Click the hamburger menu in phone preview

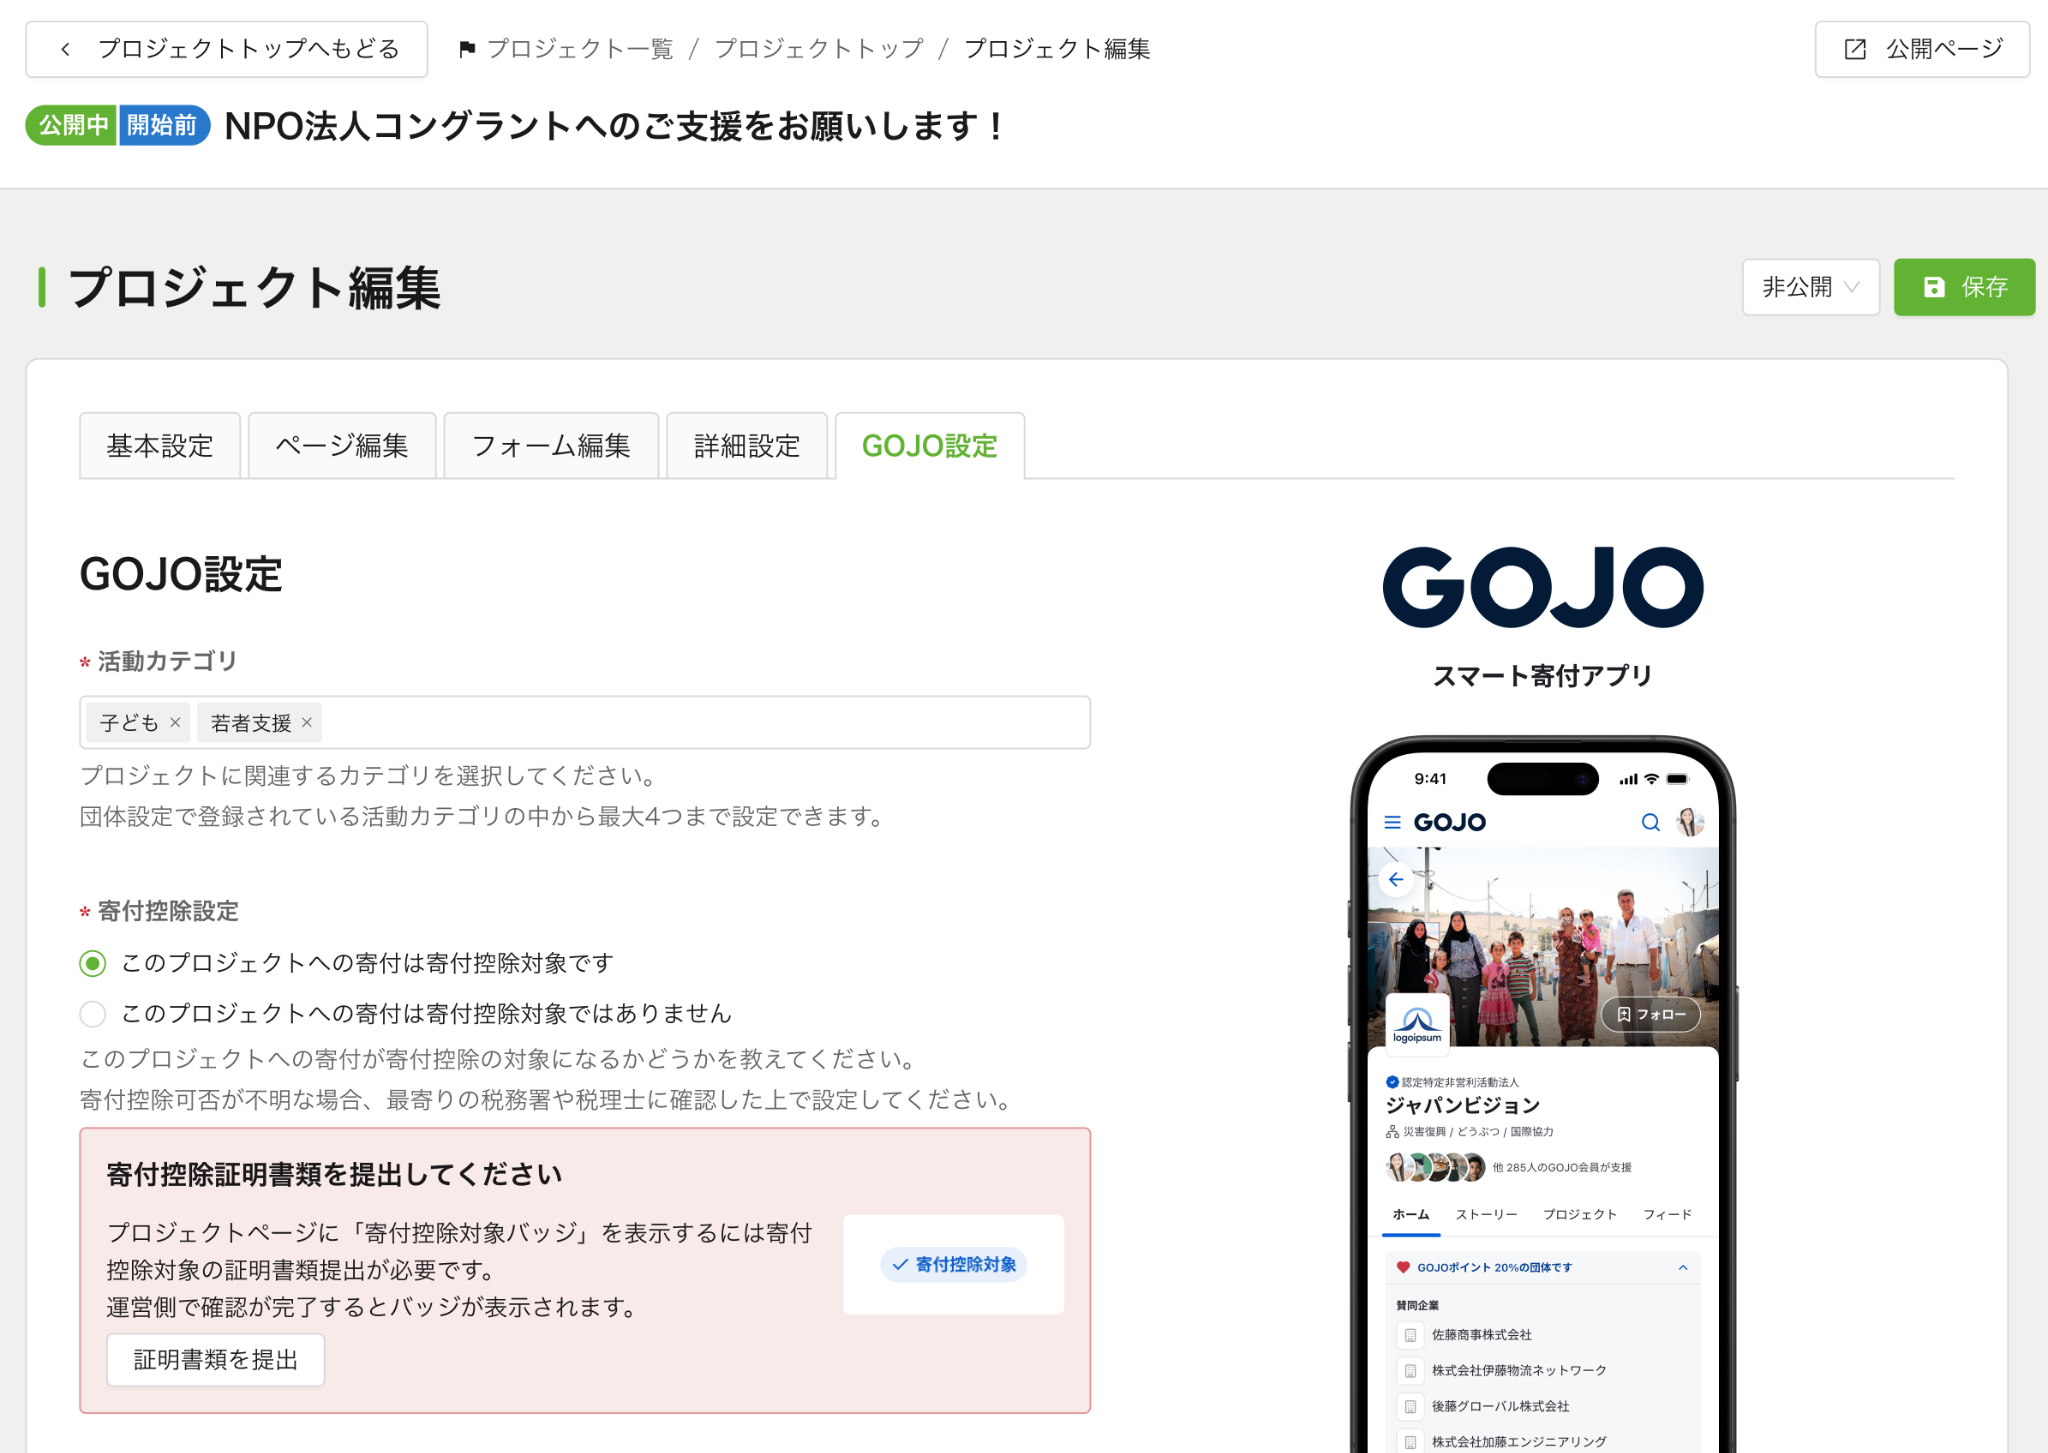1392,822
